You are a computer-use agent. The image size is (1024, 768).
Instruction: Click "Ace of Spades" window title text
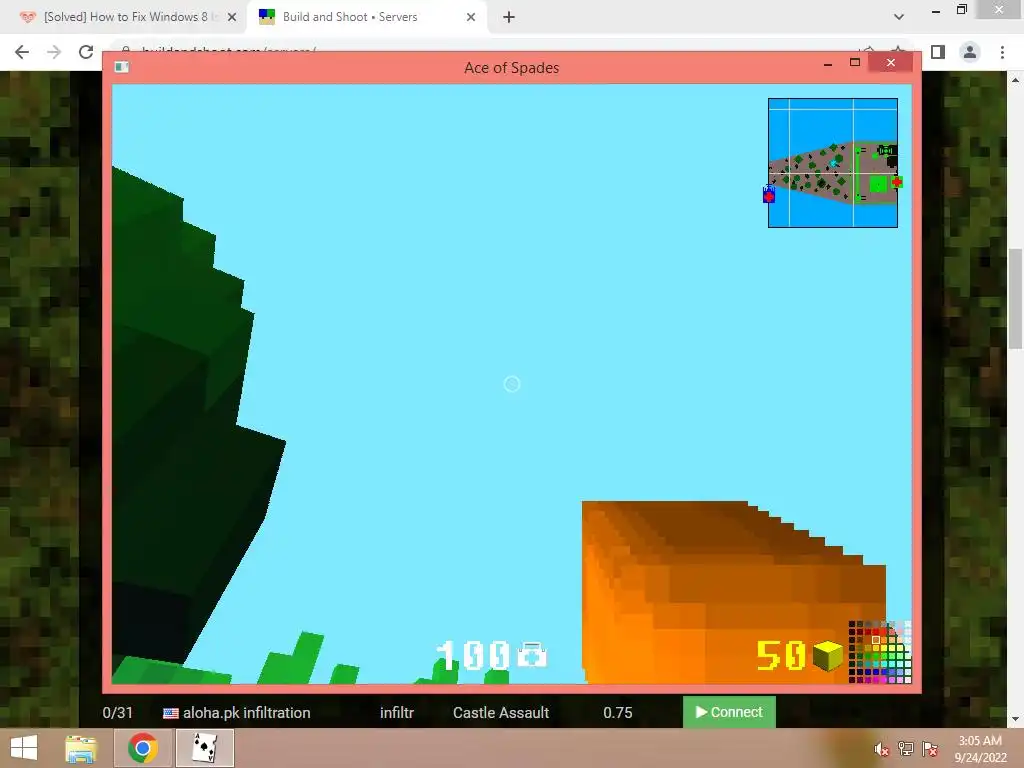pyautogui.click(x=511, y=67)
